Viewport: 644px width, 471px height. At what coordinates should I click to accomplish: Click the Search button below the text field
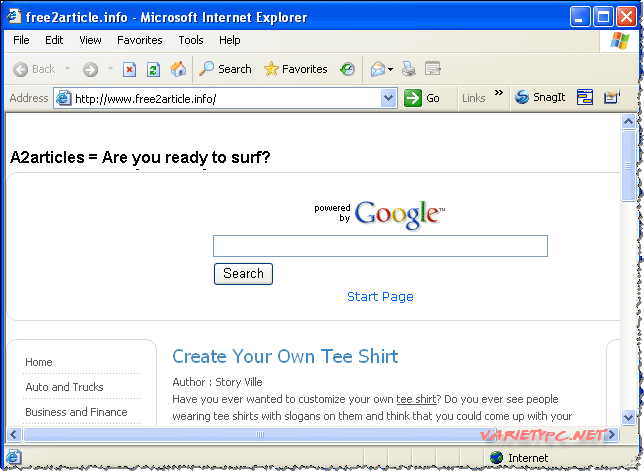[x=243, y=274]
